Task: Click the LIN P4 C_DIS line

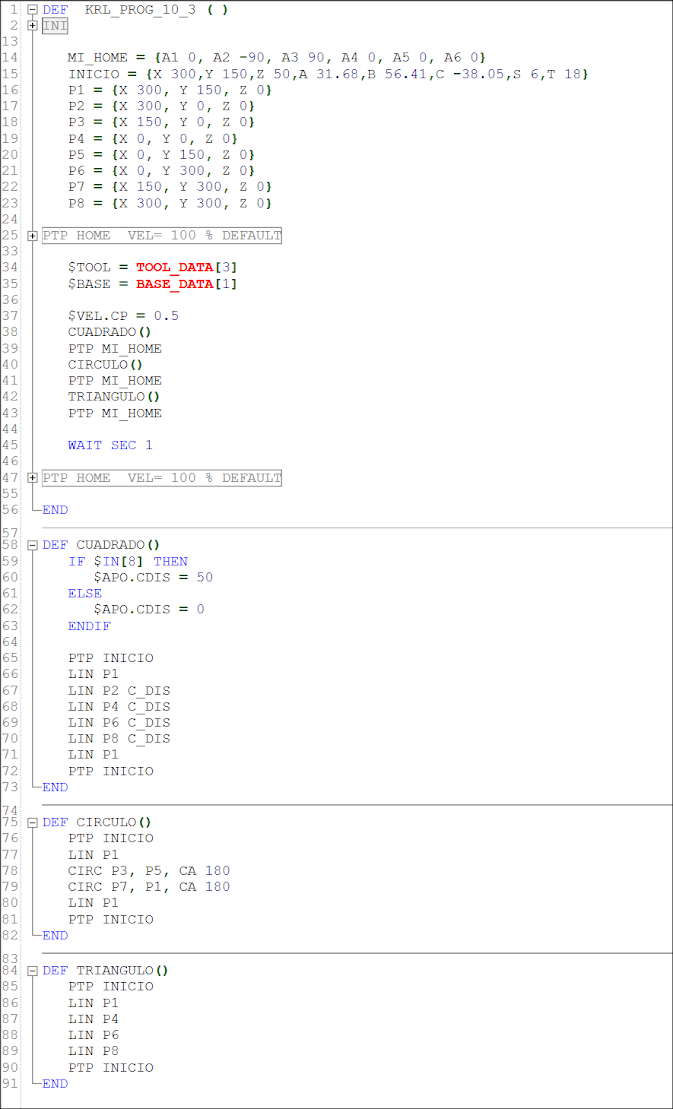Action: pos(119,707)
